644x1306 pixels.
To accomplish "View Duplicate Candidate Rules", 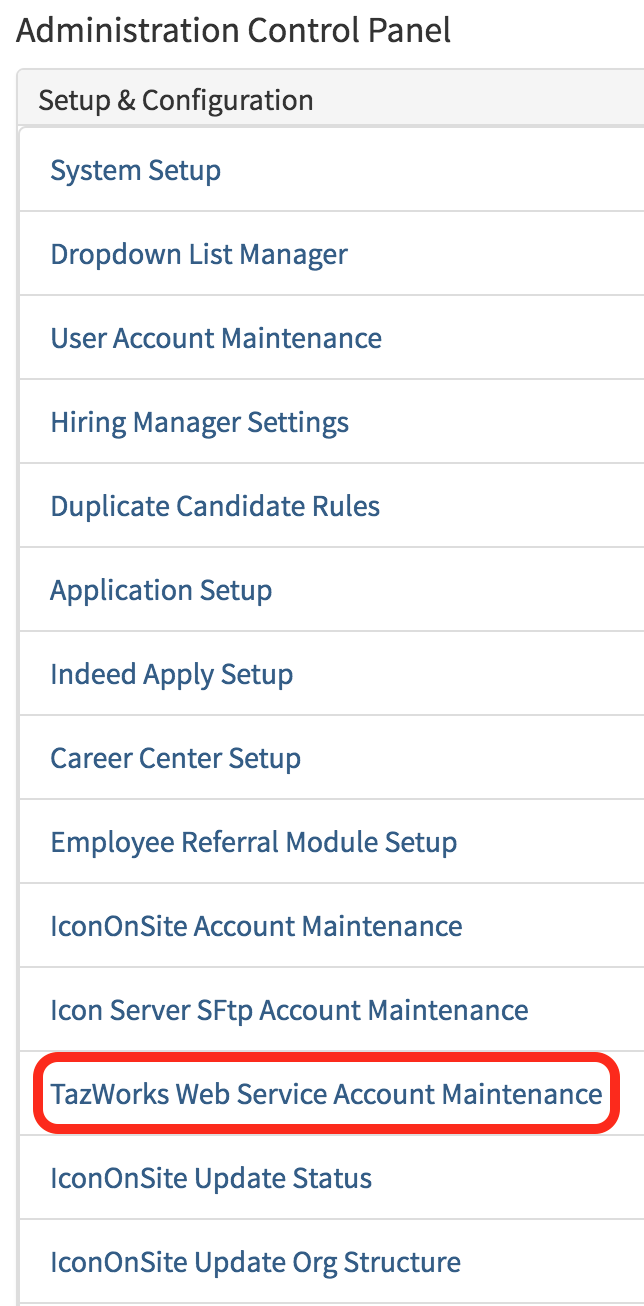I will (215, 505).
